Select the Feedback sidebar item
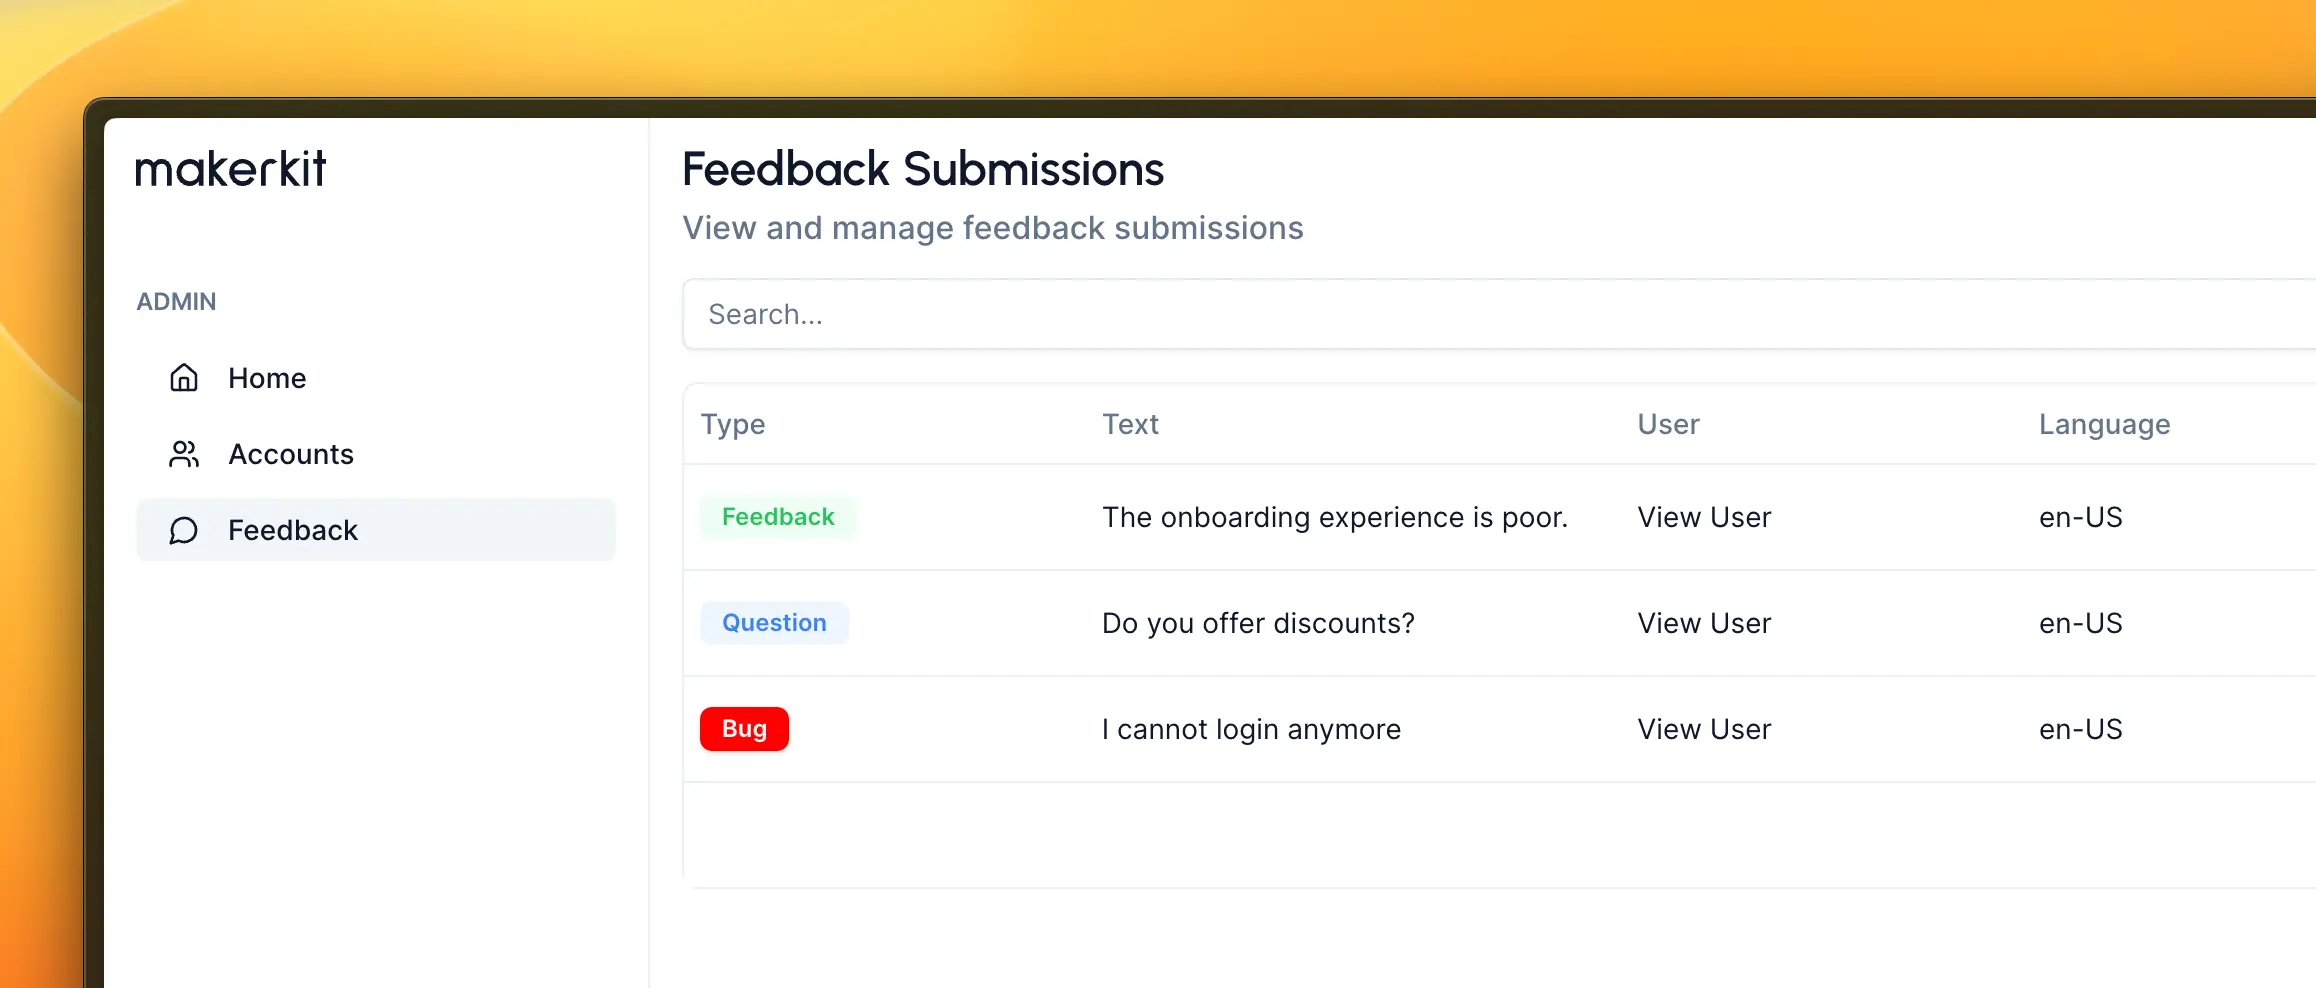This screenshot has width=2316, height=988. click(293, 530)
